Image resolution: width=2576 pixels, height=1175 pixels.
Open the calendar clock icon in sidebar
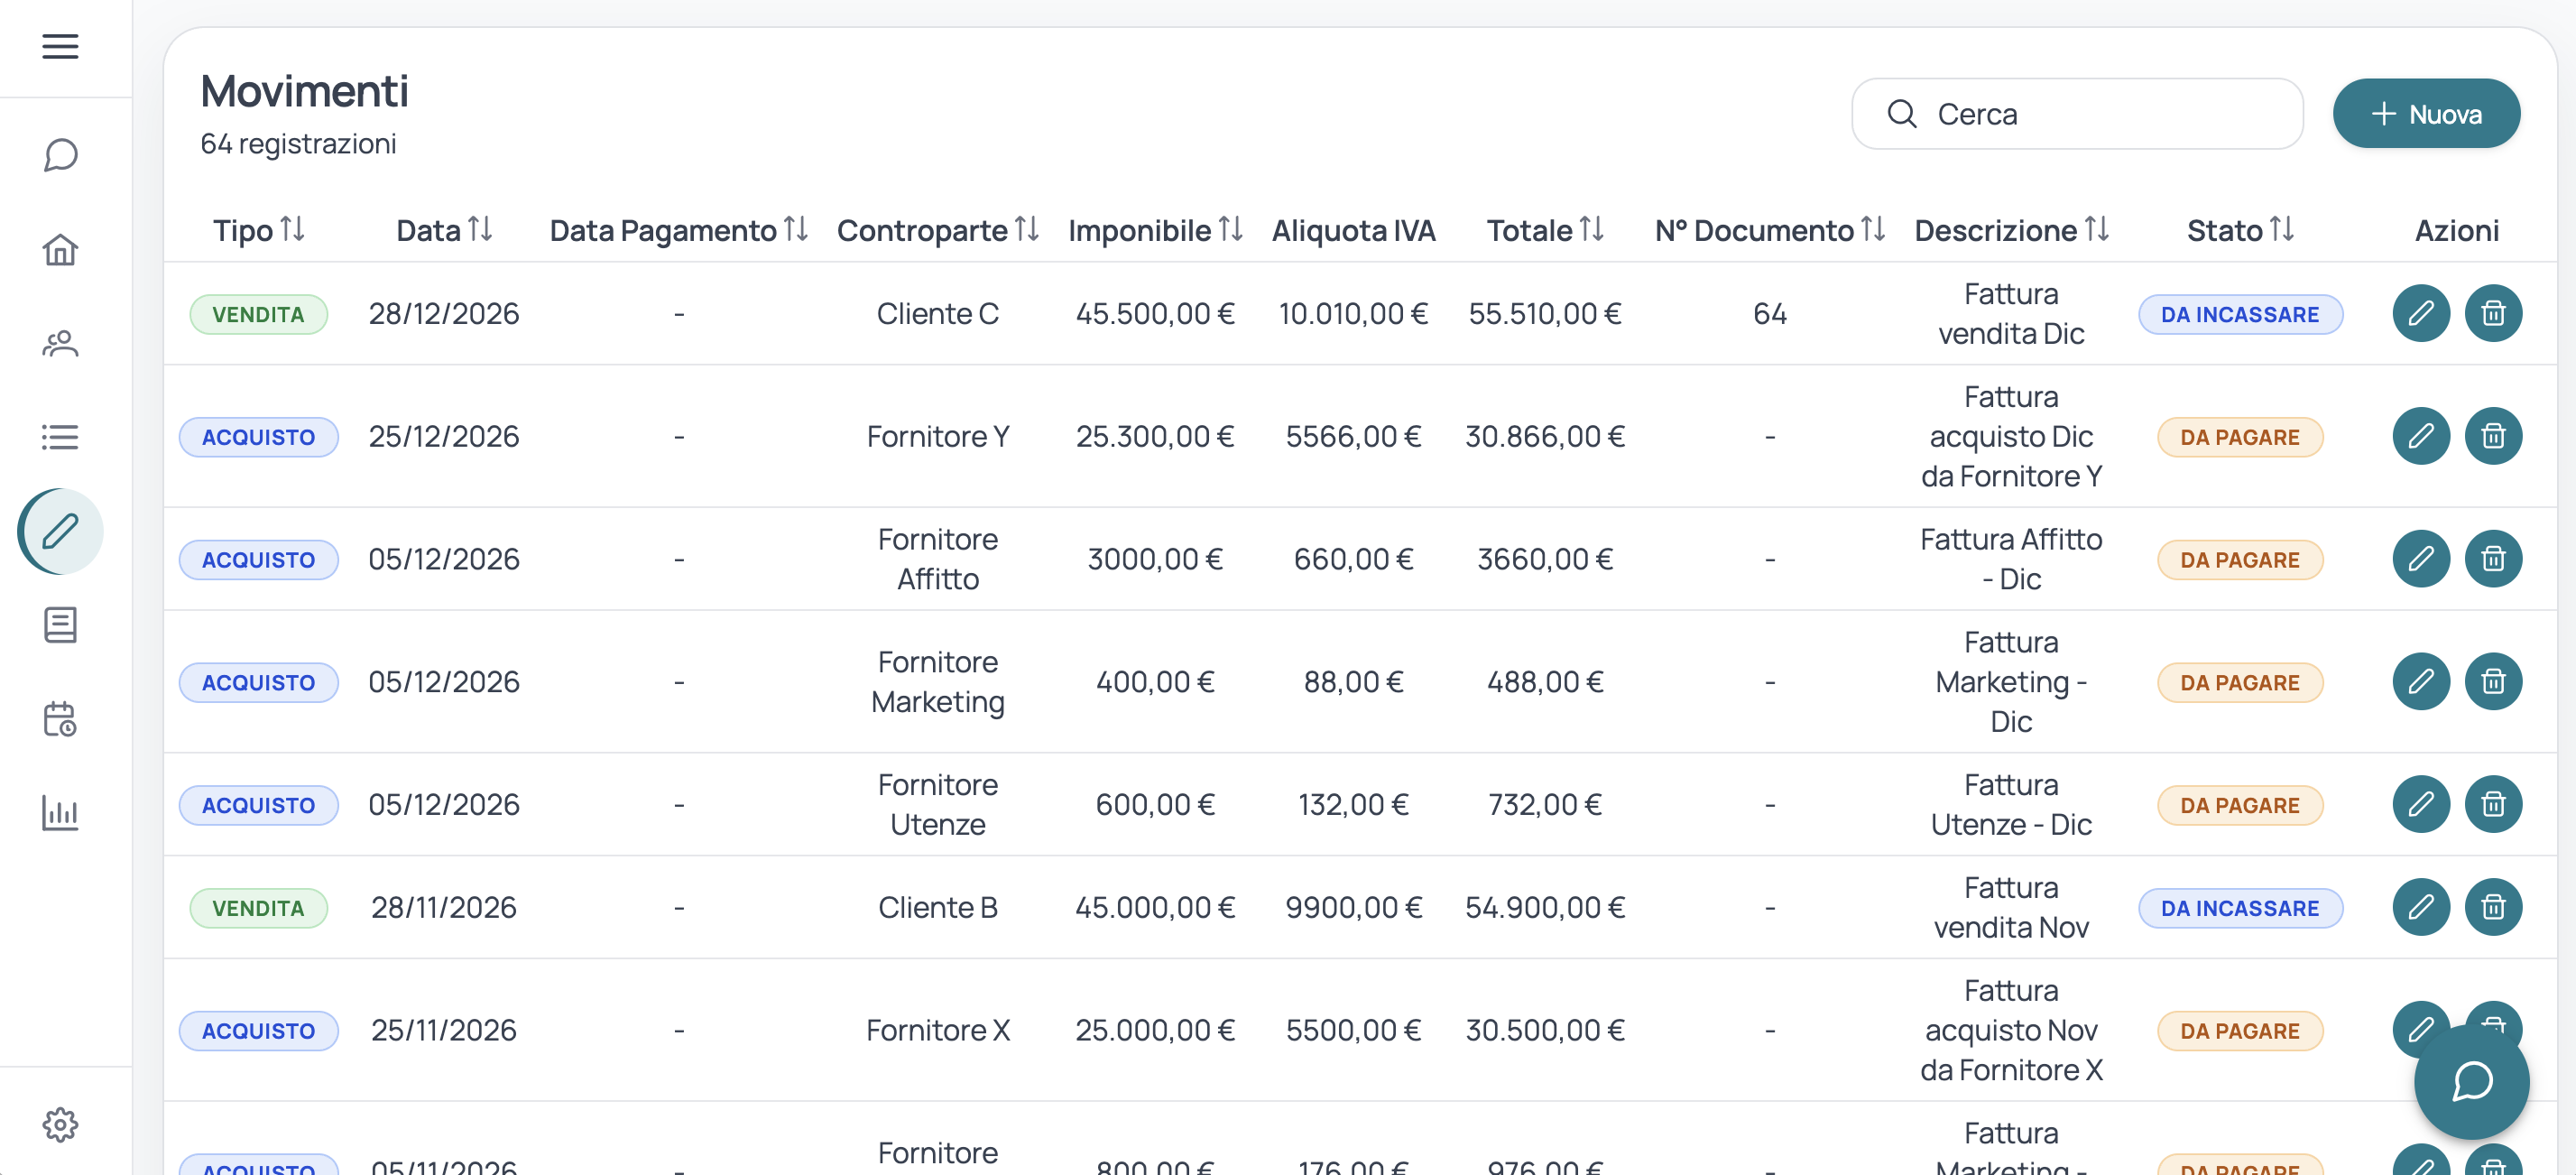[60, 719]
